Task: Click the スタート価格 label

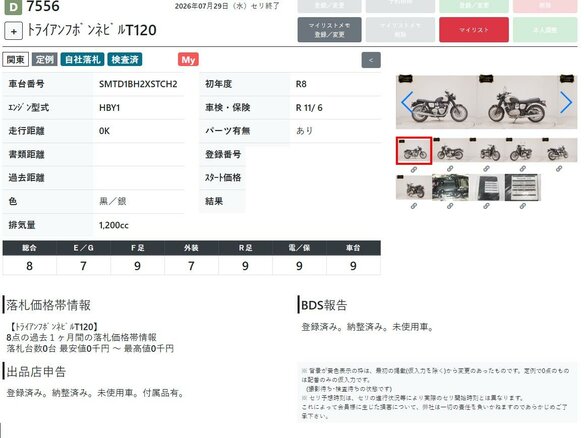Action: (x=223, y=178)
